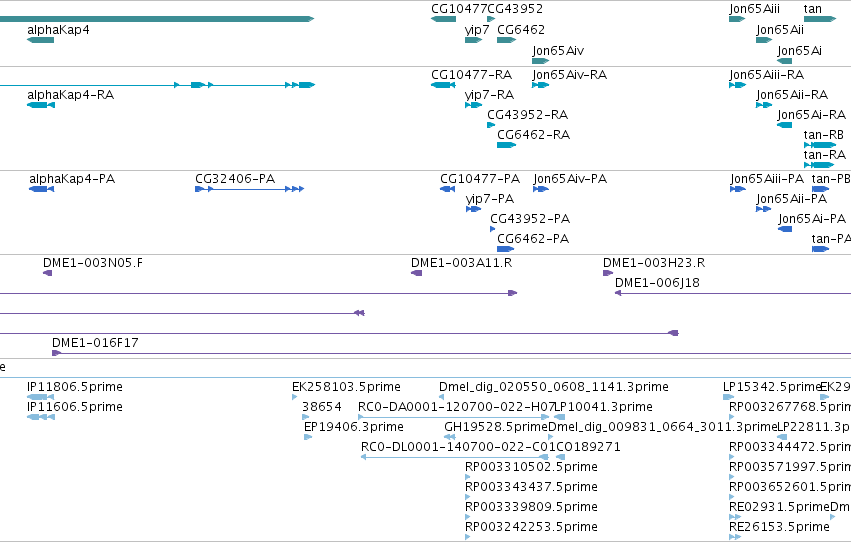The height and width of the screenshot is (542, 851).
Task: Click the RP003343437.5prime label
Action: pyautogui.click(x=531, y=487)
